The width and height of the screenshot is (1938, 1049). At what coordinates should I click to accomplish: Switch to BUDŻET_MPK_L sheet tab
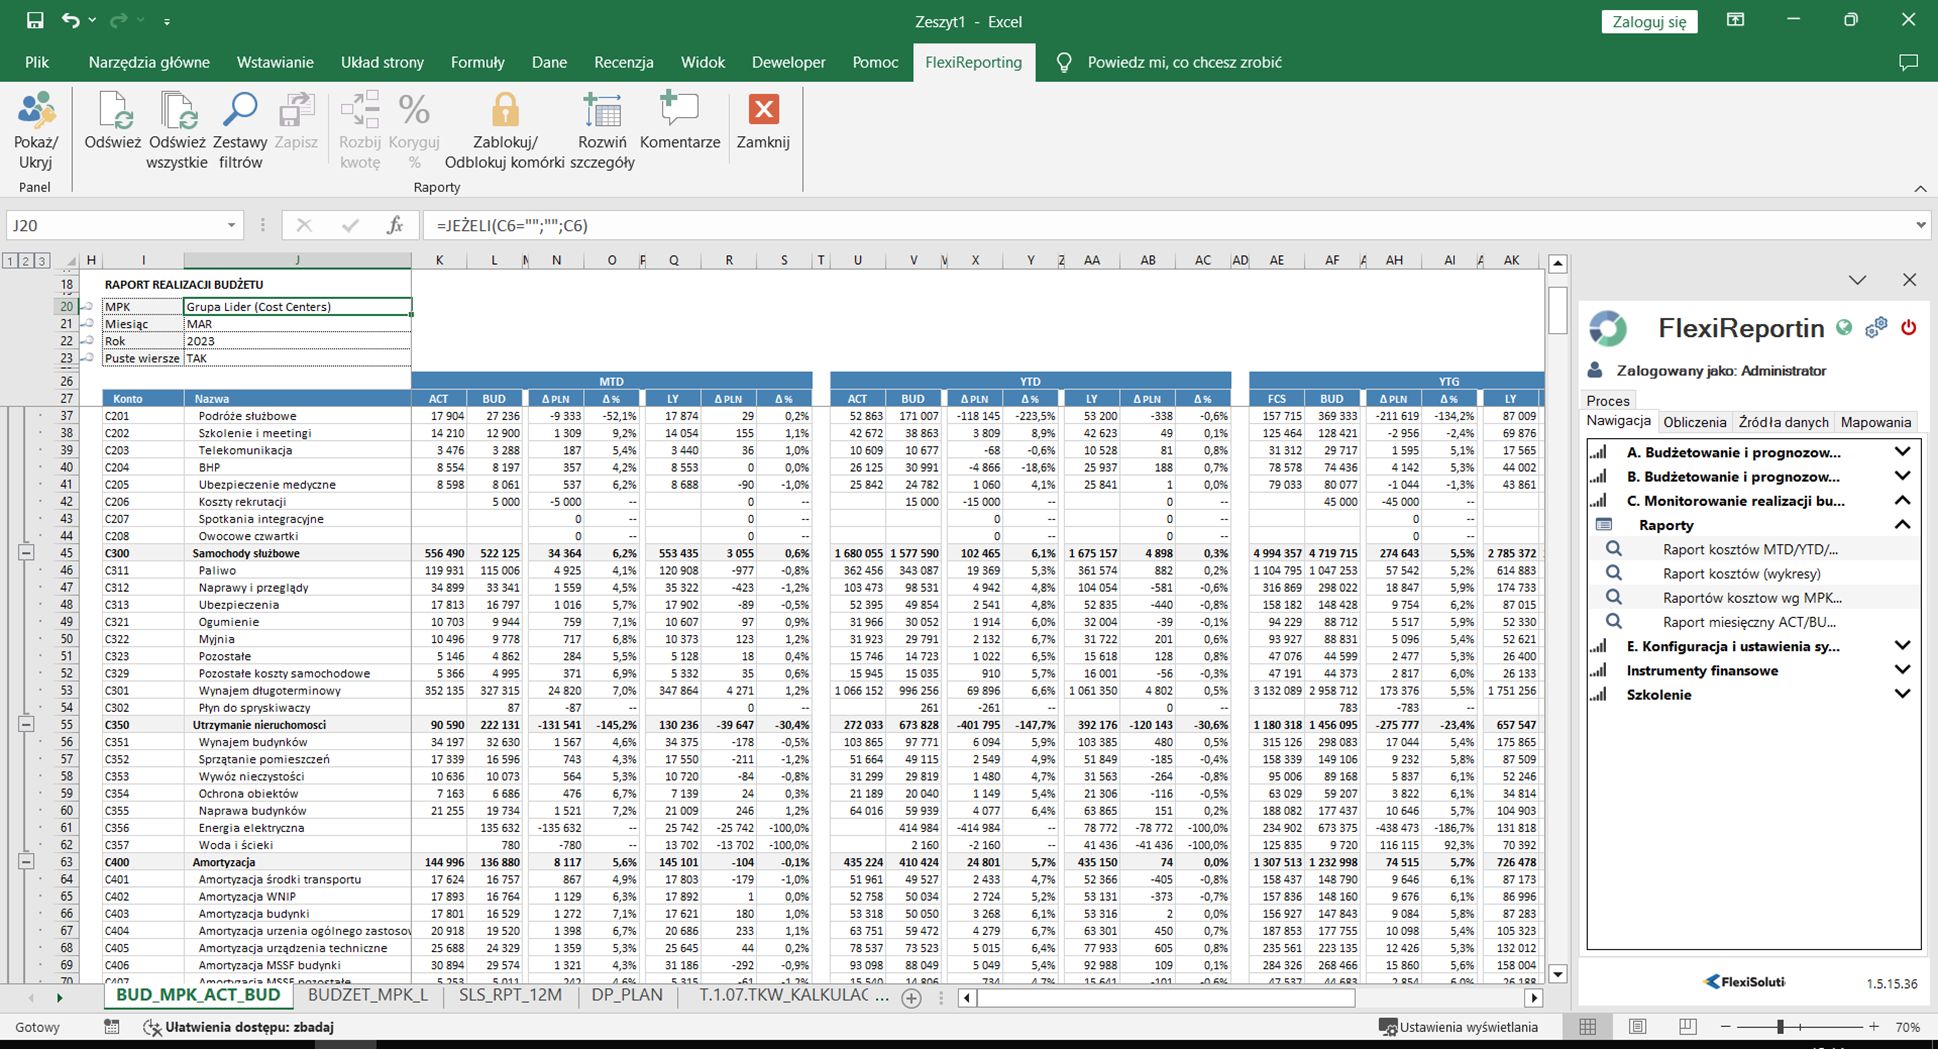[368, 996]
